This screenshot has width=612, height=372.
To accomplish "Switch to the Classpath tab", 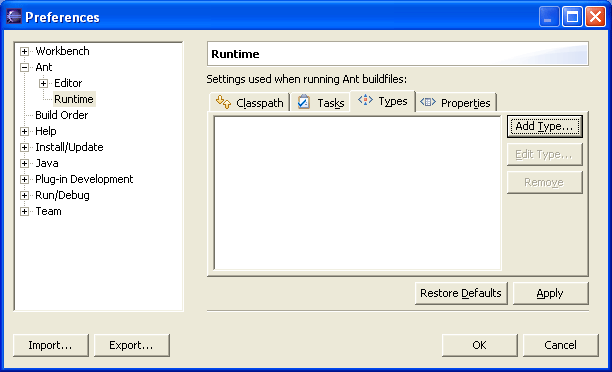I will (250, 102).
